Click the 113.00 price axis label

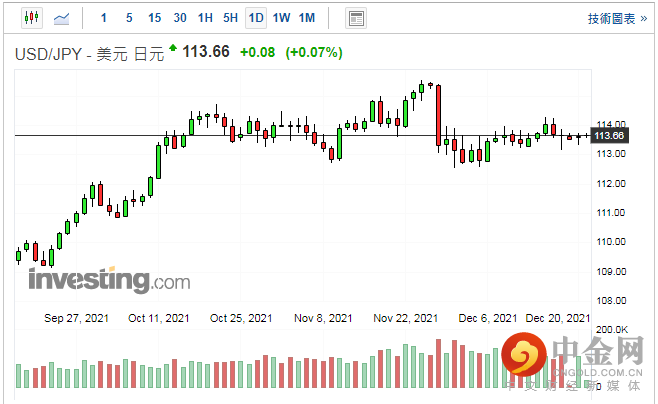point(611,154)
